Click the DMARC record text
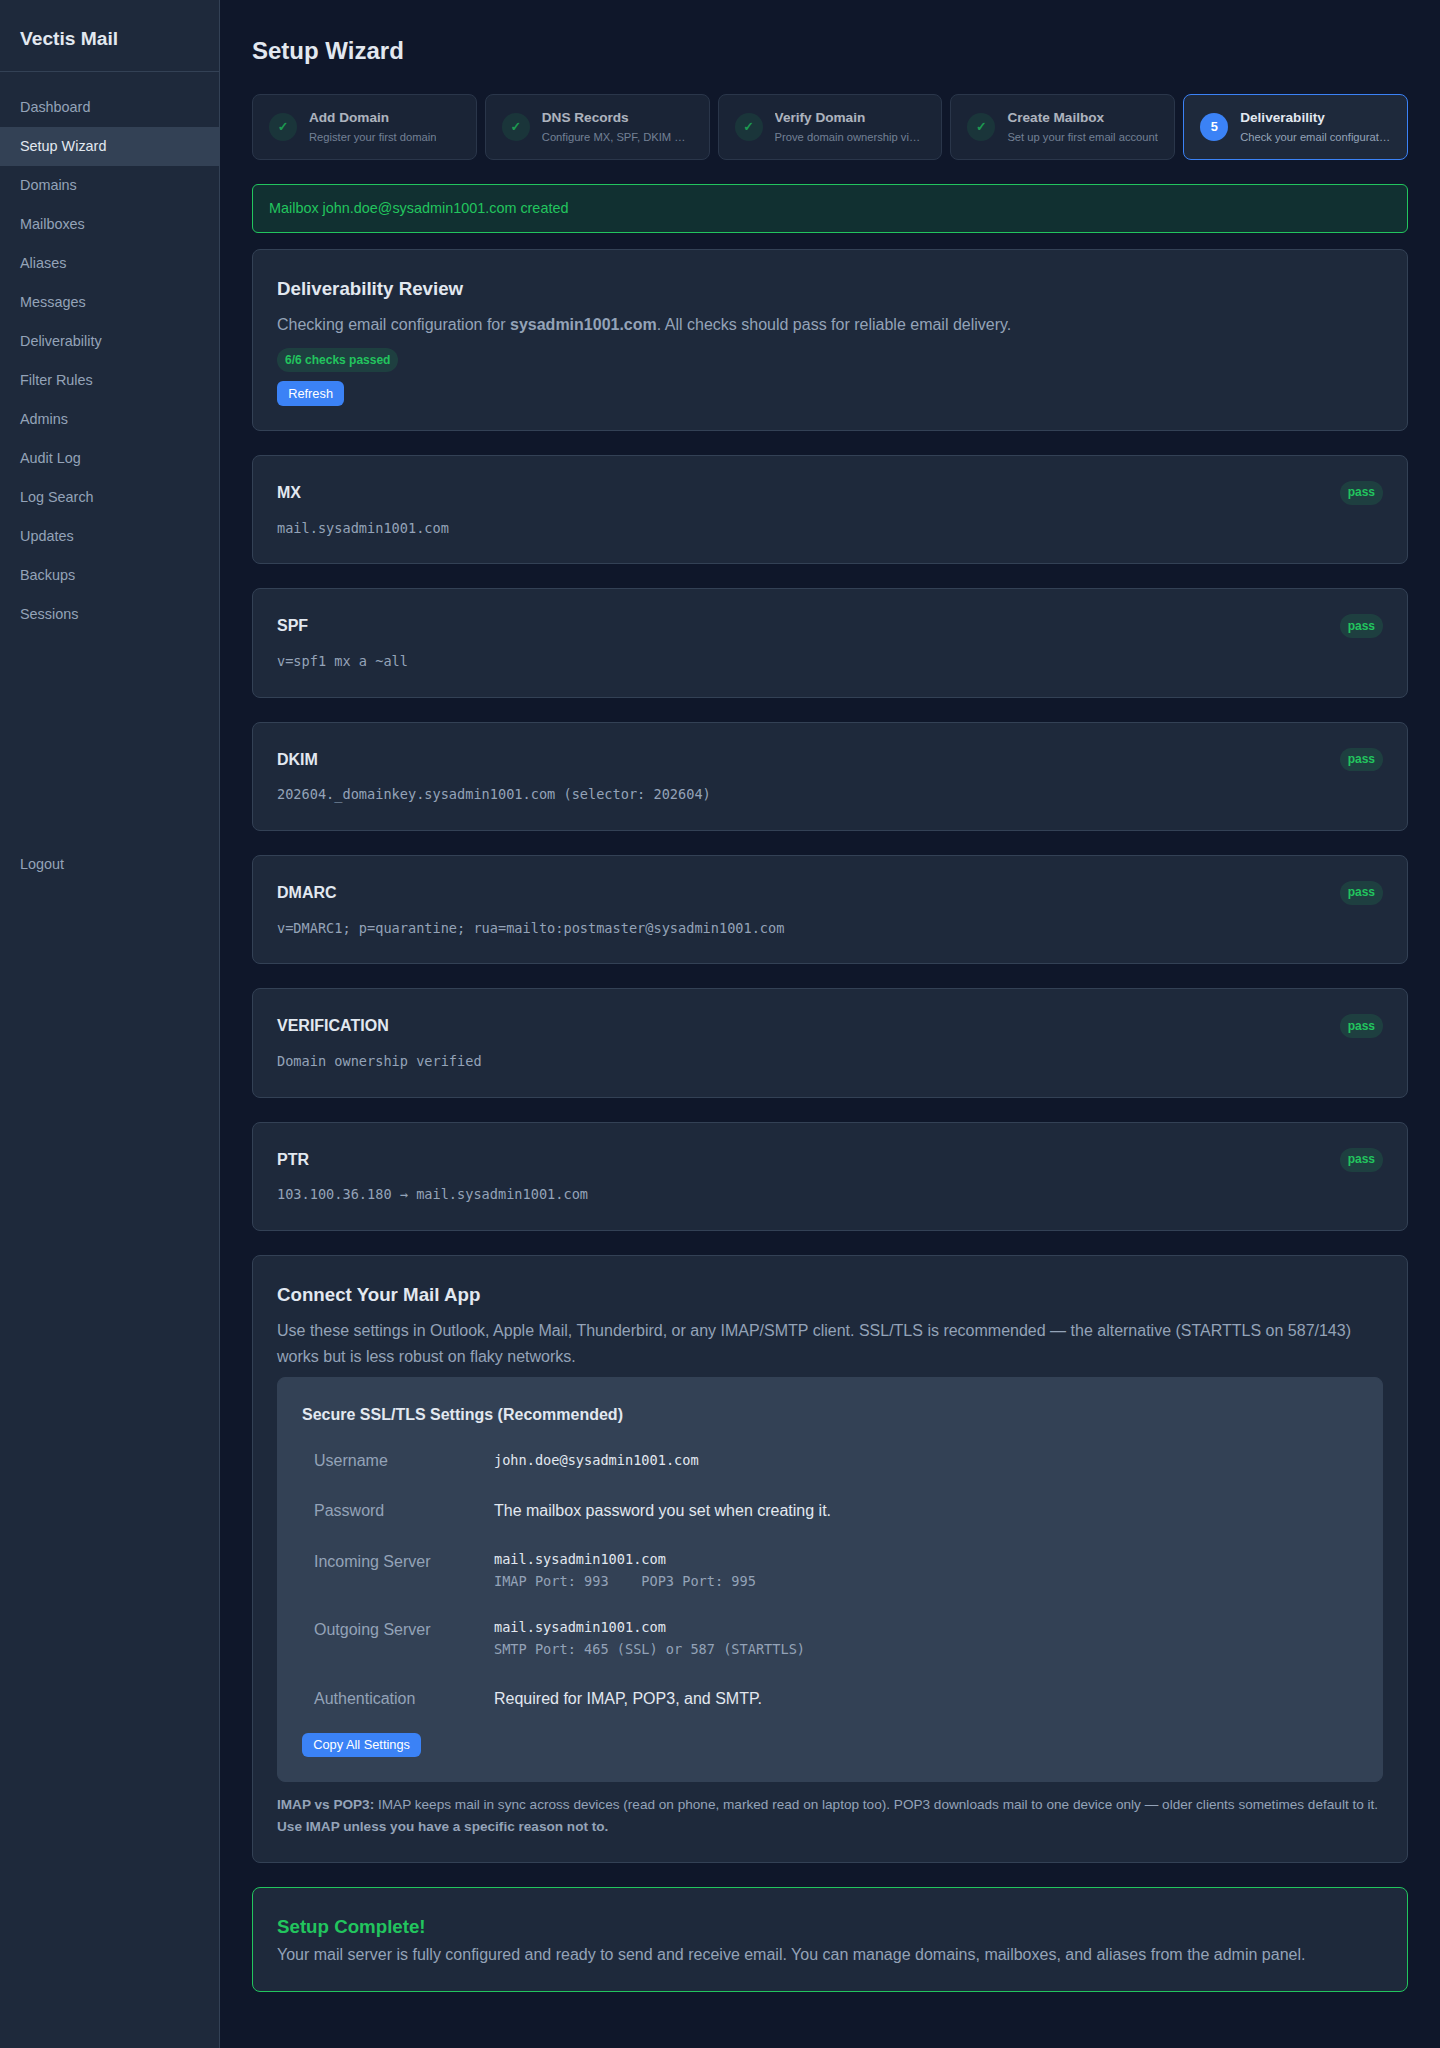 (x=531, y=928)
